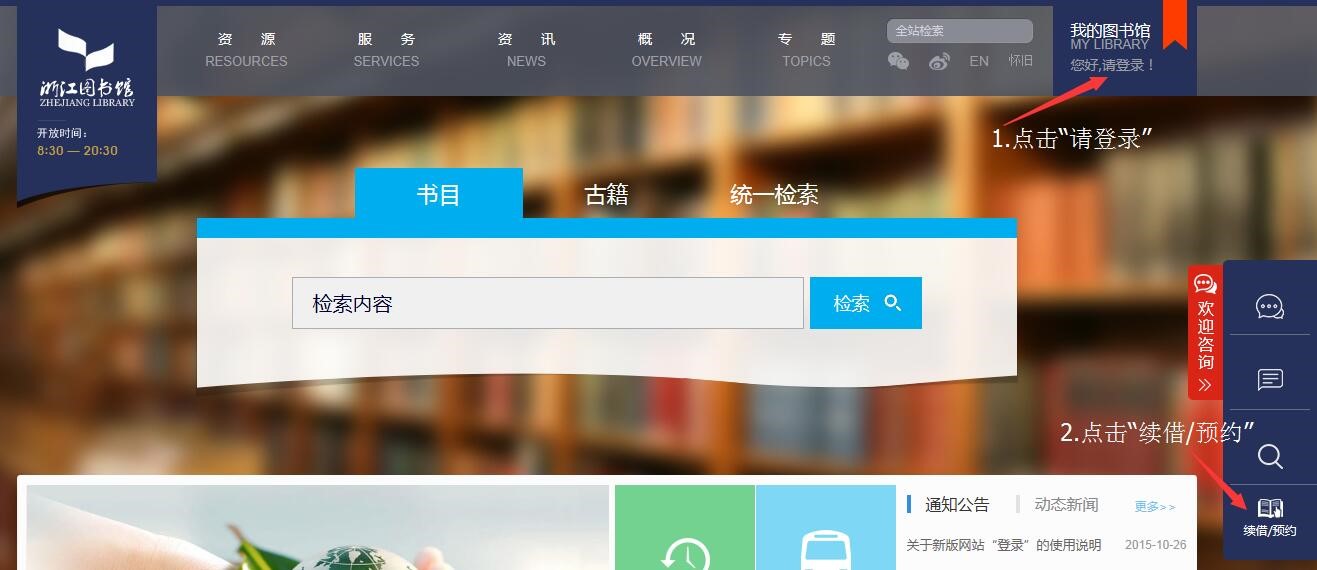Click the 检索内容 search input field
Image resolution: width=1317 pixels, height=570 pixels.
548,303
